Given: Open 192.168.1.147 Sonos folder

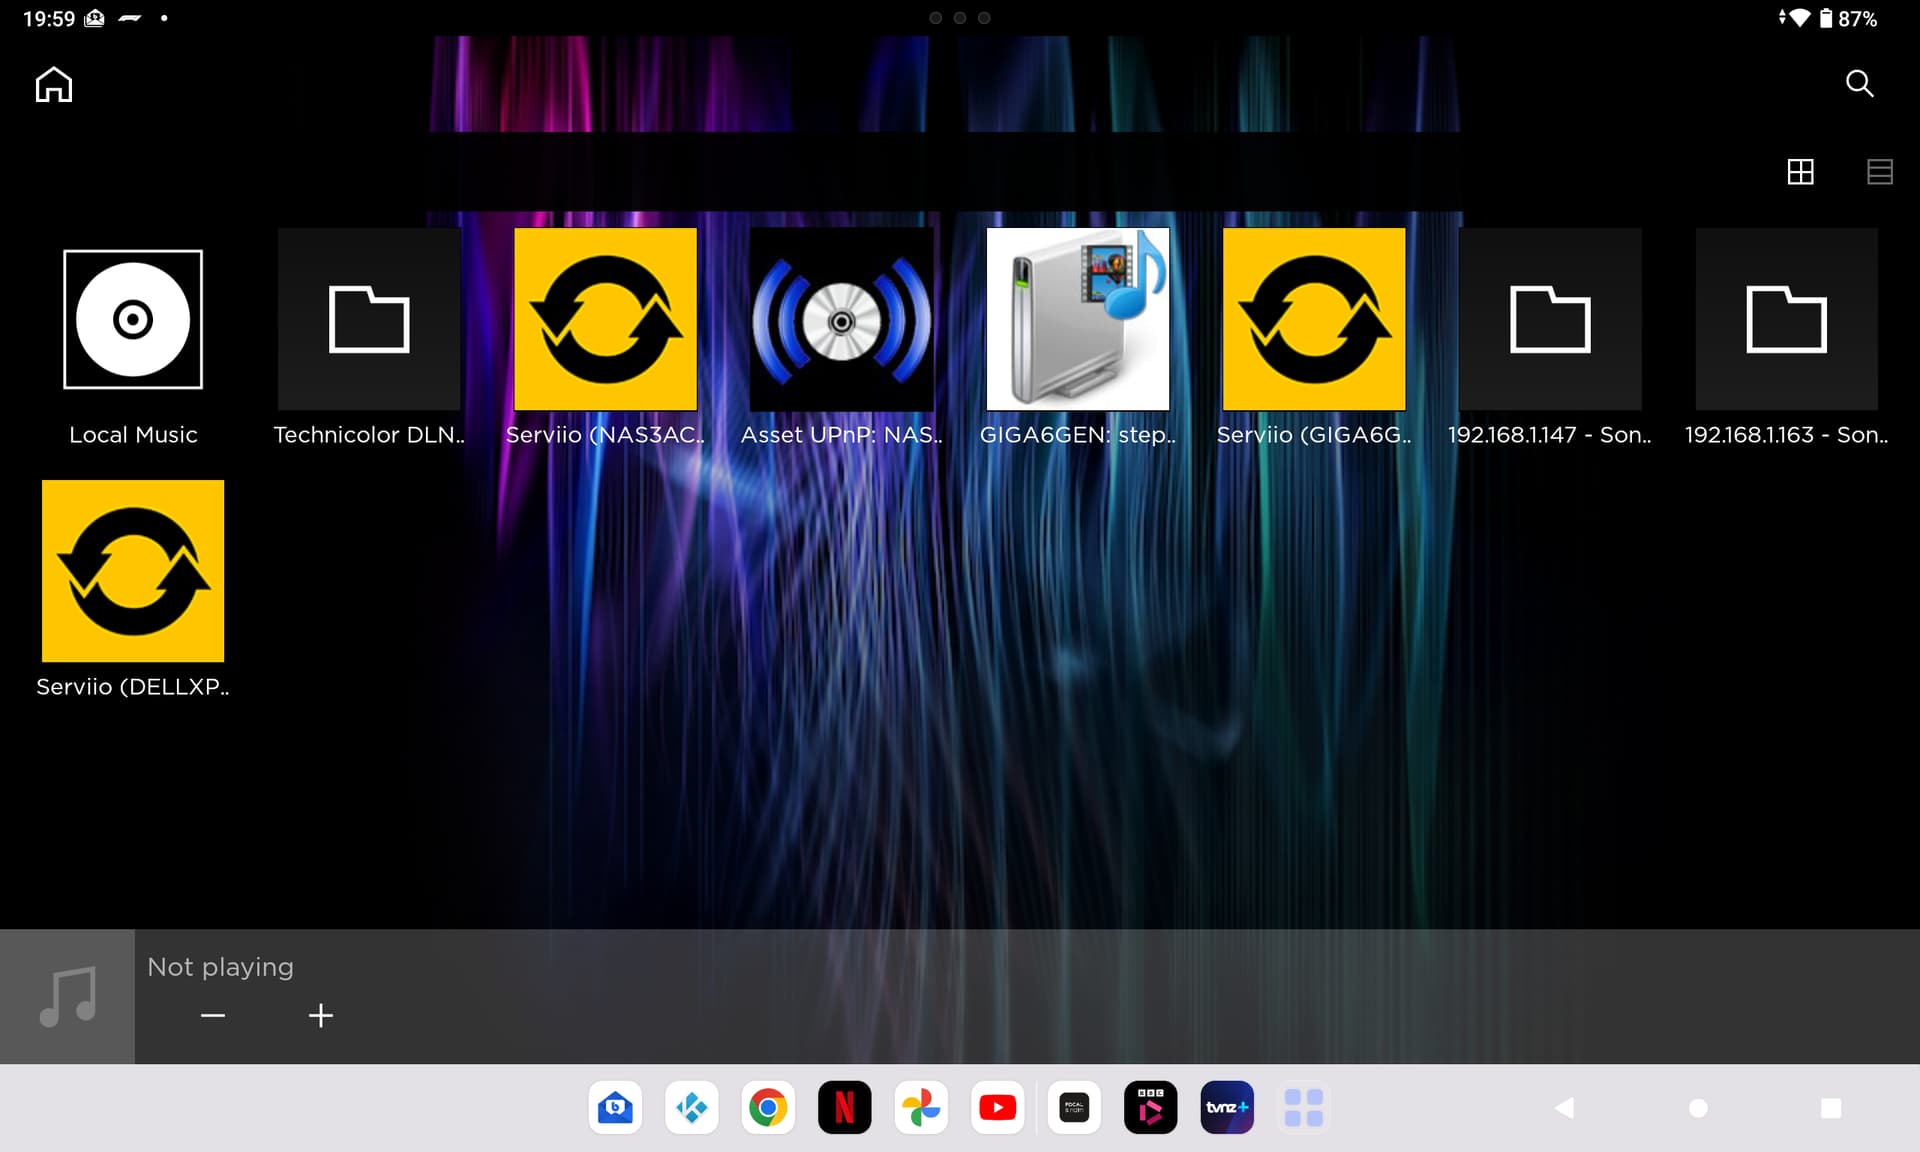Looking at the screenshot, I should (1549, 320).
